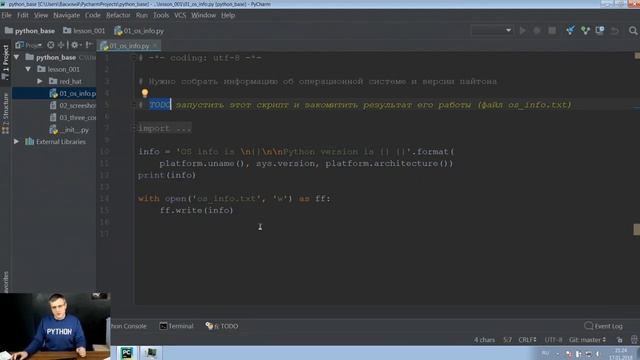Click lesson_001 in the navigation breadcrumb
Viewport: 640px width, 360px height.
[x=84, y=31]
